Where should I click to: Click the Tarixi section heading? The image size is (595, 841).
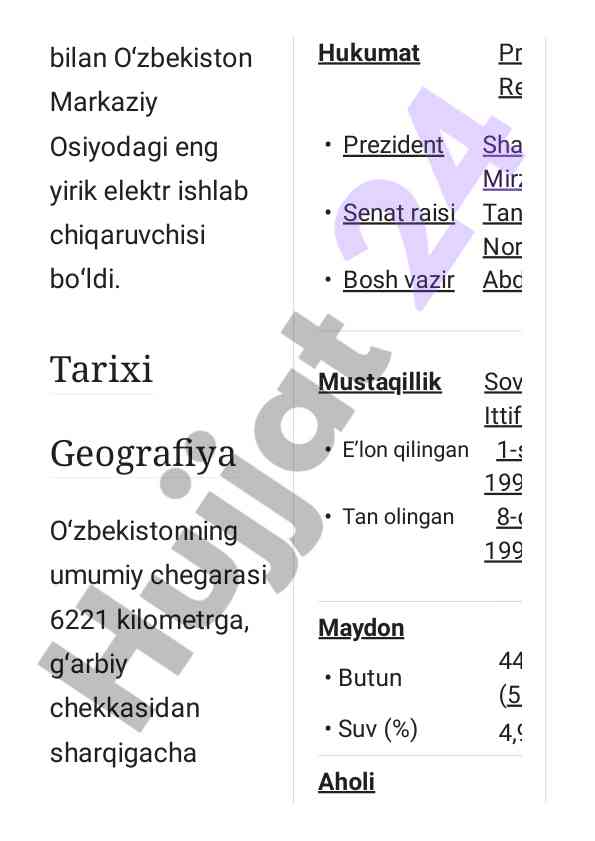pos(101,369)
